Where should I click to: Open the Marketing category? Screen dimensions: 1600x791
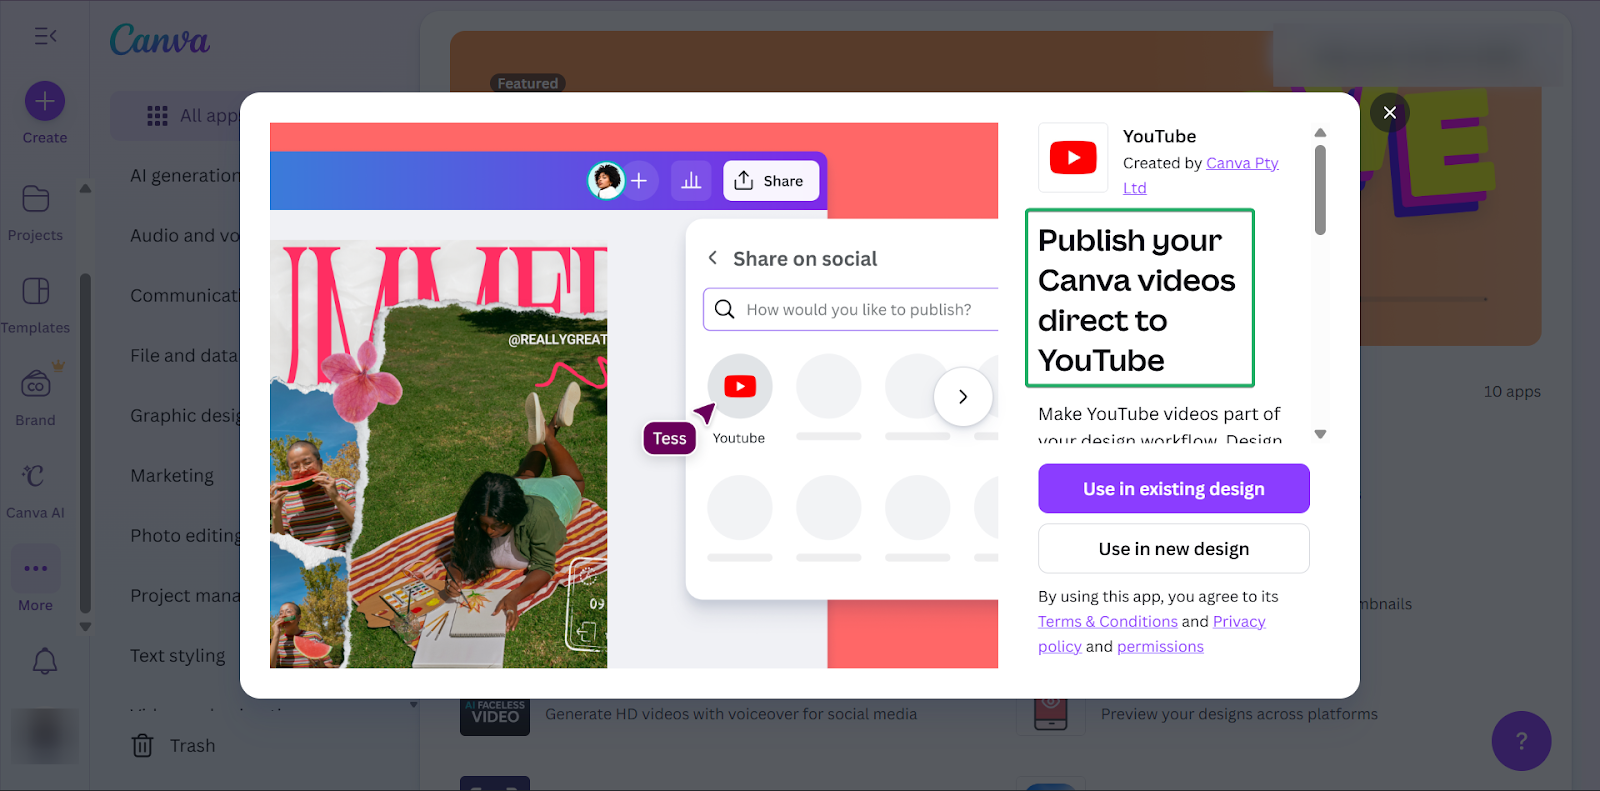pyautogui.click(x=172, y=476)
